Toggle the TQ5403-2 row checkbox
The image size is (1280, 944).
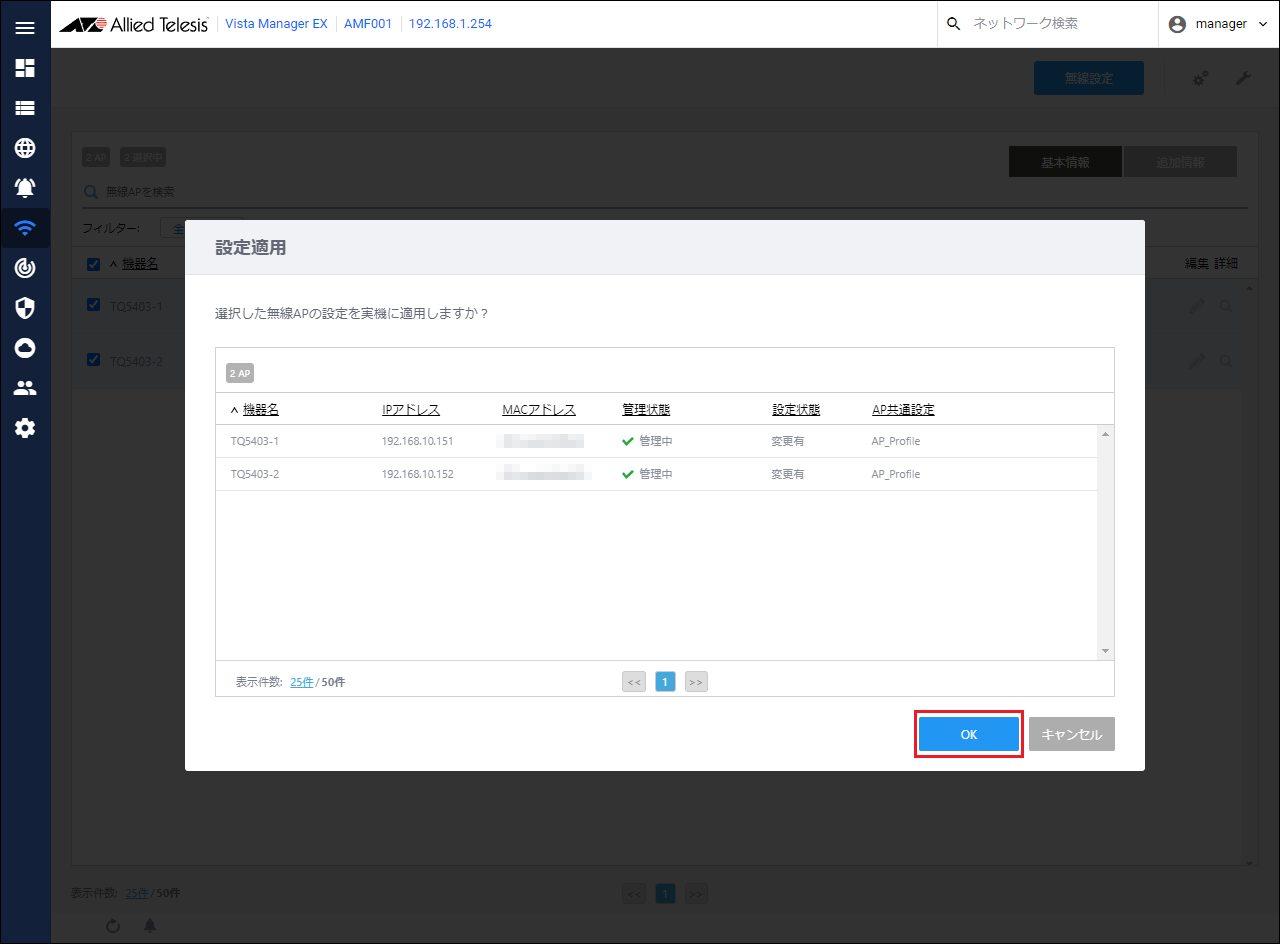click(x=94, y=360)
